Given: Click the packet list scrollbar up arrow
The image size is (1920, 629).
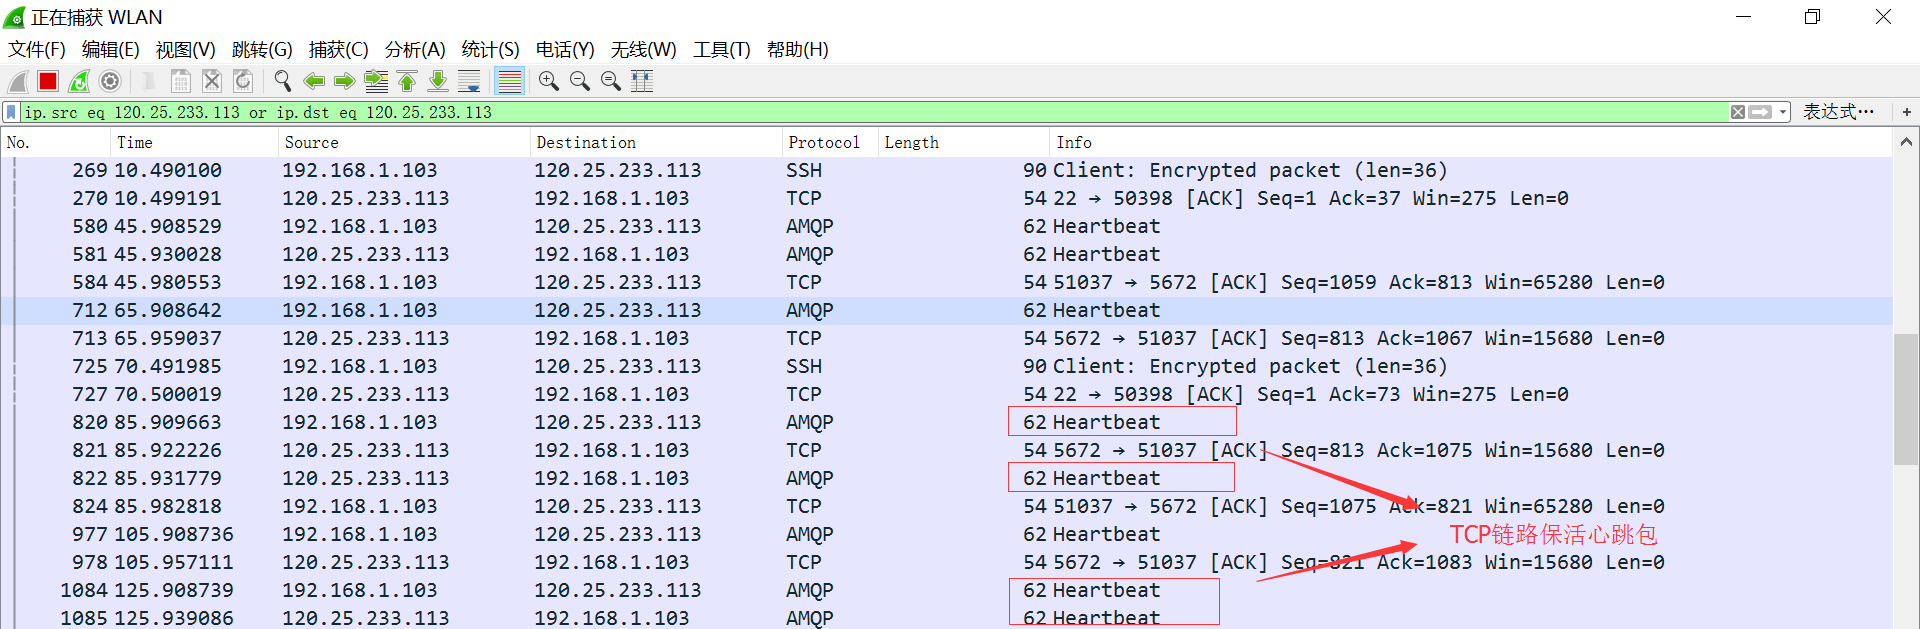Looking at the screenshot, I should (1906, 142).
